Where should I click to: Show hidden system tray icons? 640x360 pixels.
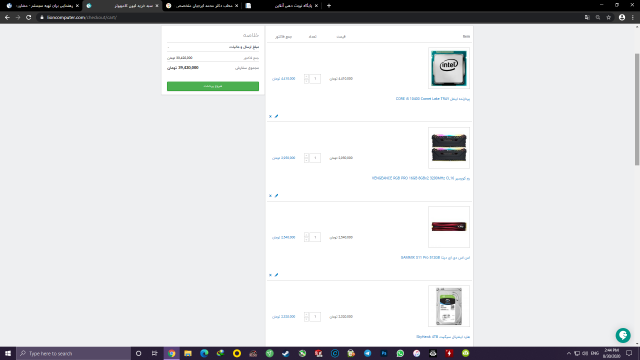(569, 353)
